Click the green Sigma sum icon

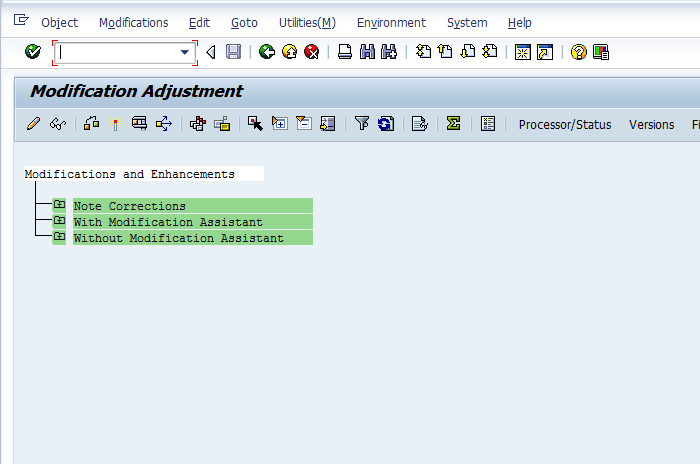tap(453, 123)
